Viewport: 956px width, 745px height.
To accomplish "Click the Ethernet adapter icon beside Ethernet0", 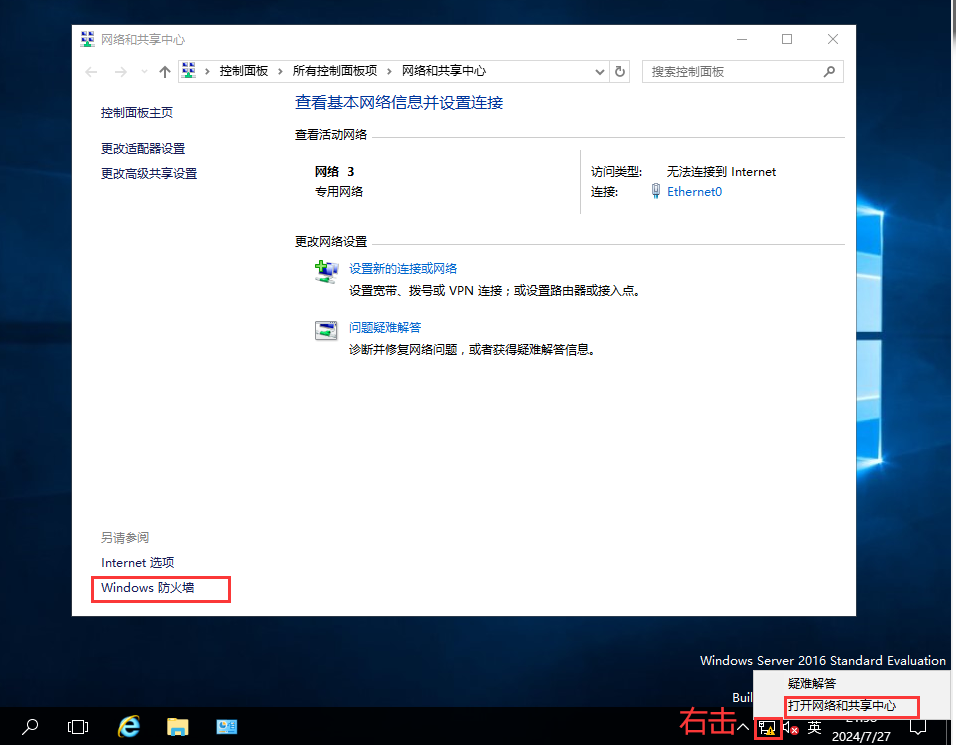I will pyautogui.click(x=655, y=191).
